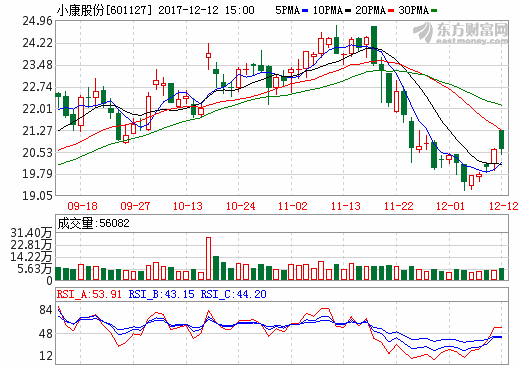The width and height of the screenshot is (520, 365).
Task: Click the 84 RSI axis label
Action: click(x=46, y=310)
